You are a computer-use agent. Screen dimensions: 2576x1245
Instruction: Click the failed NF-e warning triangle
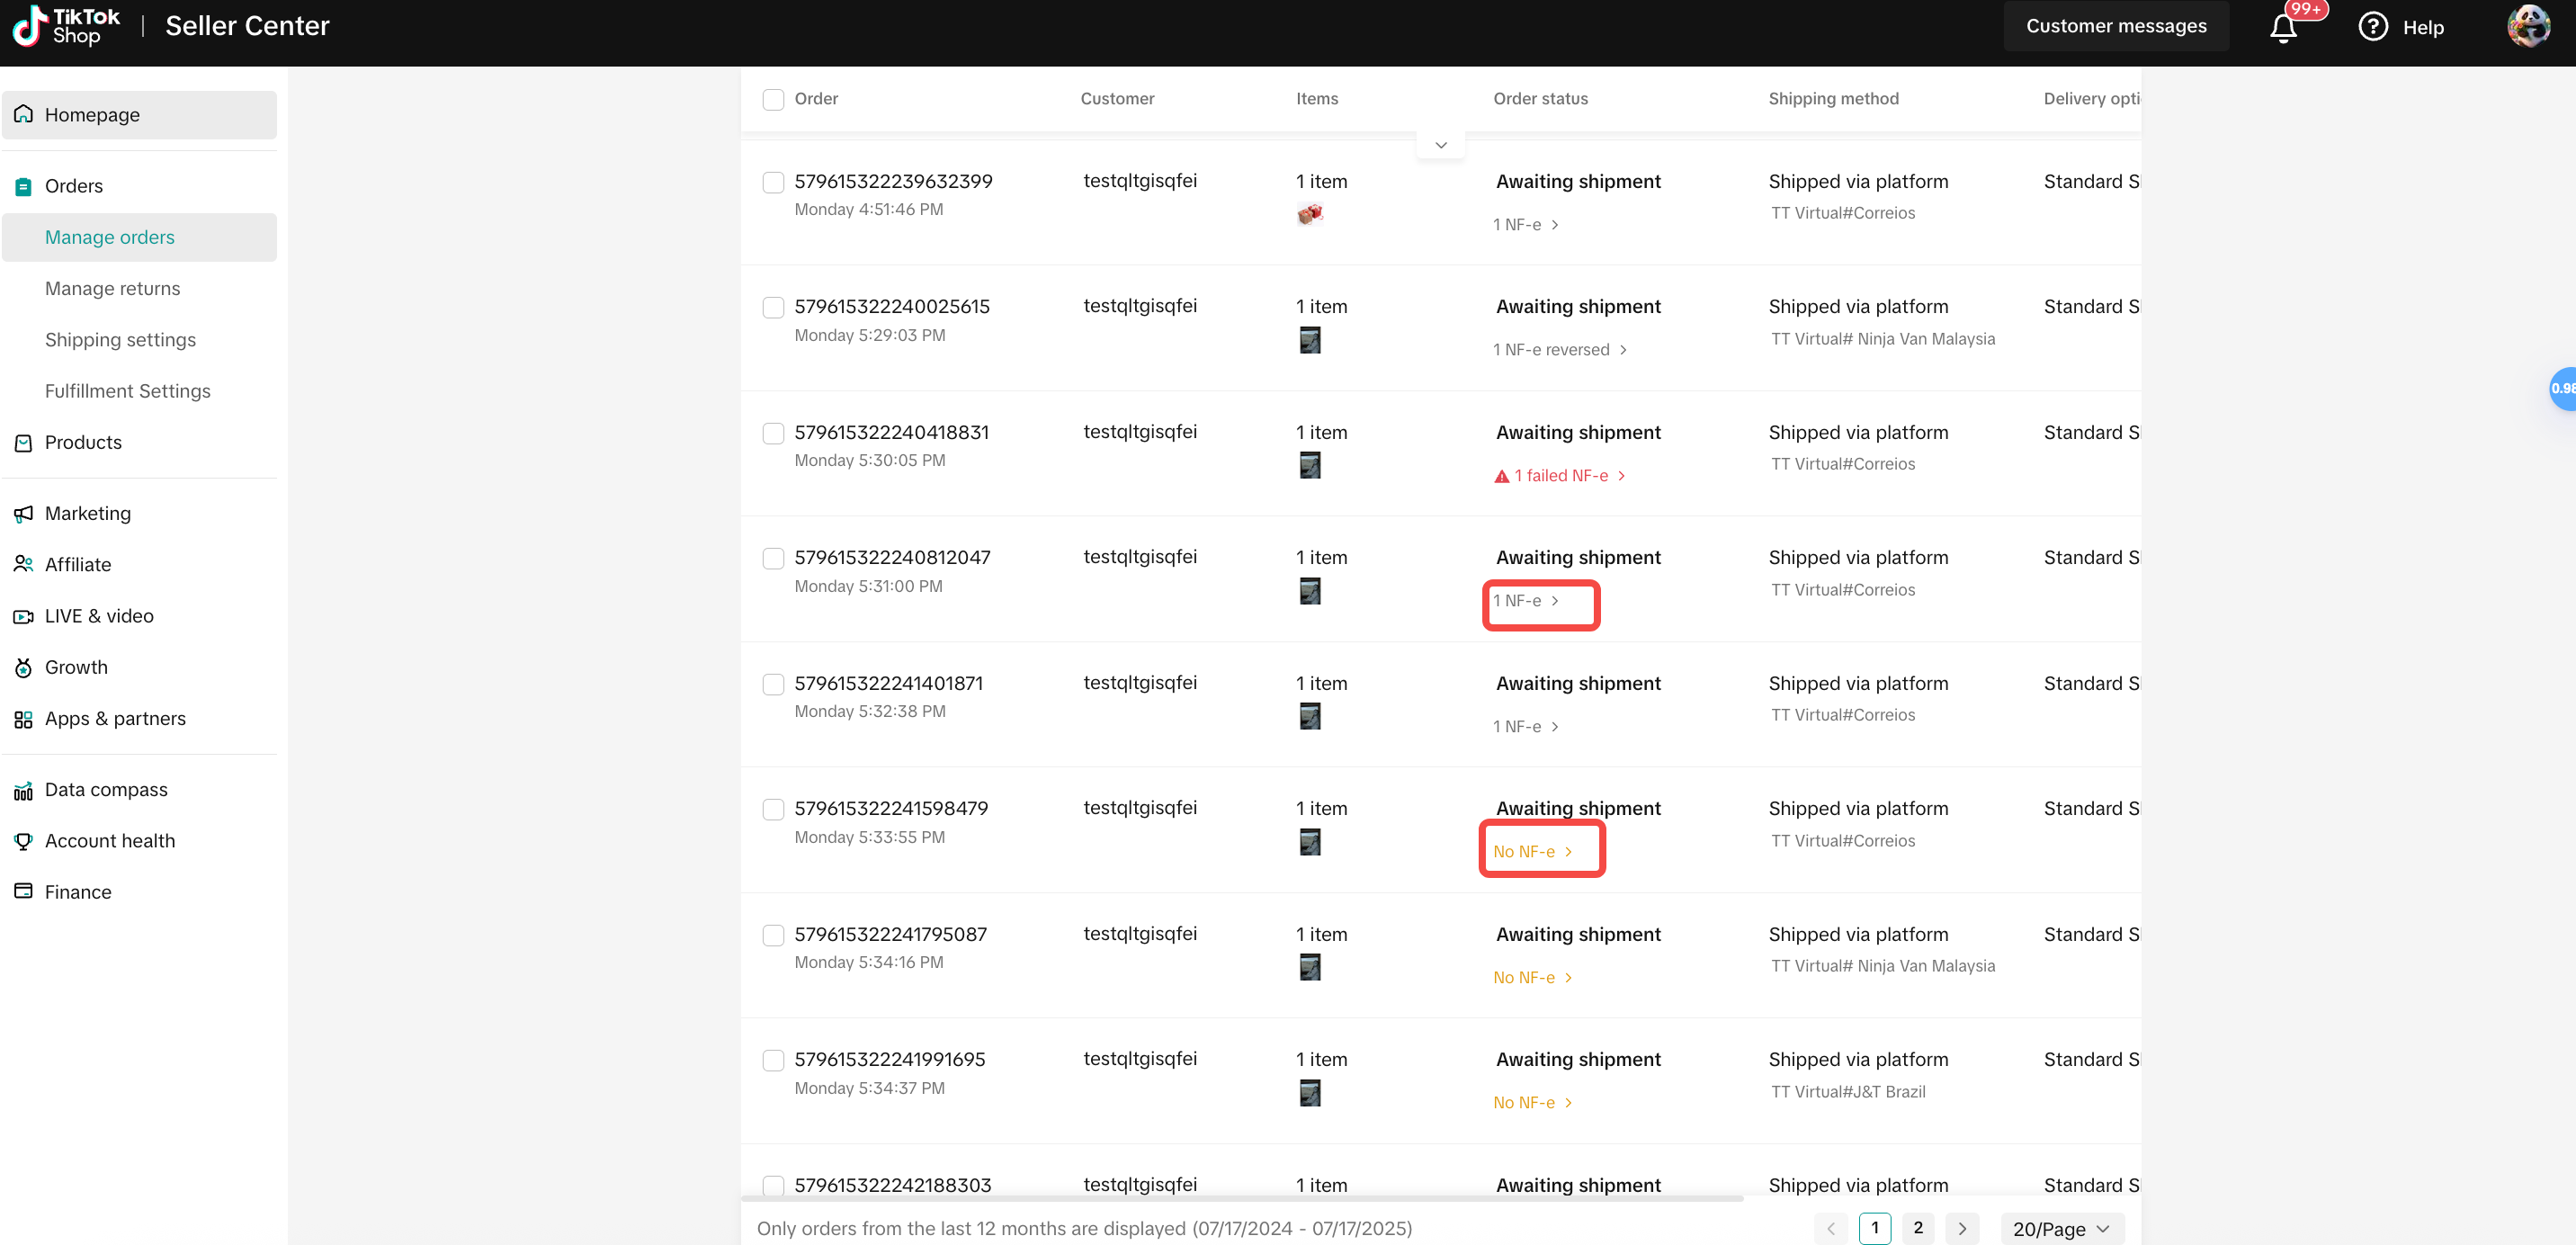point(1501,476)
